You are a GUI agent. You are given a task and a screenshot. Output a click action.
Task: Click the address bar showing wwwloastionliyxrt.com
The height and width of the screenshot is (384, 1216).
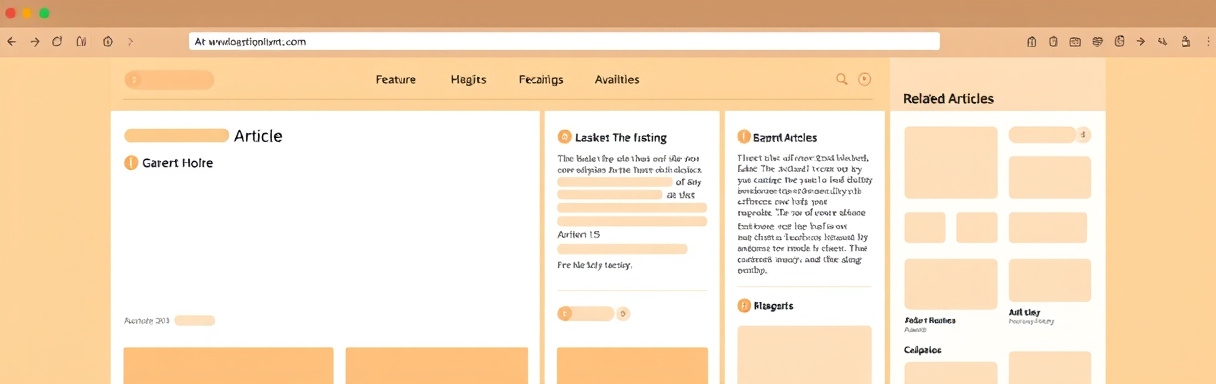[x=564, y=42]
